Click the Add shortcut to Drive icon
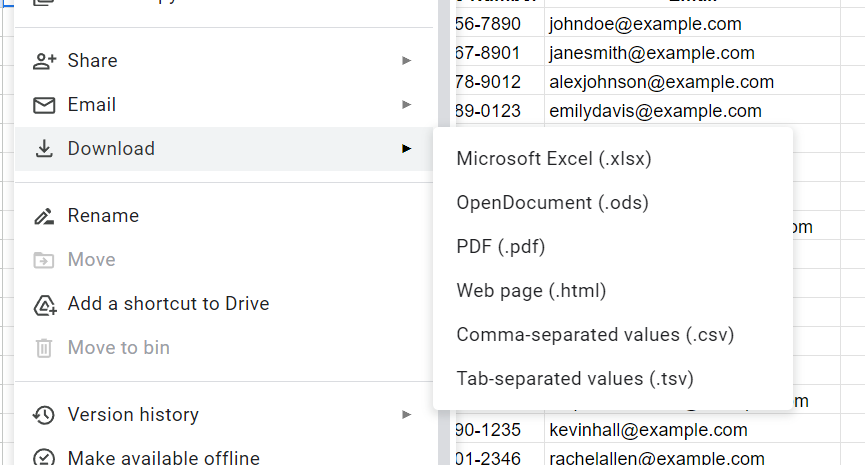This screenshot has width=865, height=465. point(44,304)
